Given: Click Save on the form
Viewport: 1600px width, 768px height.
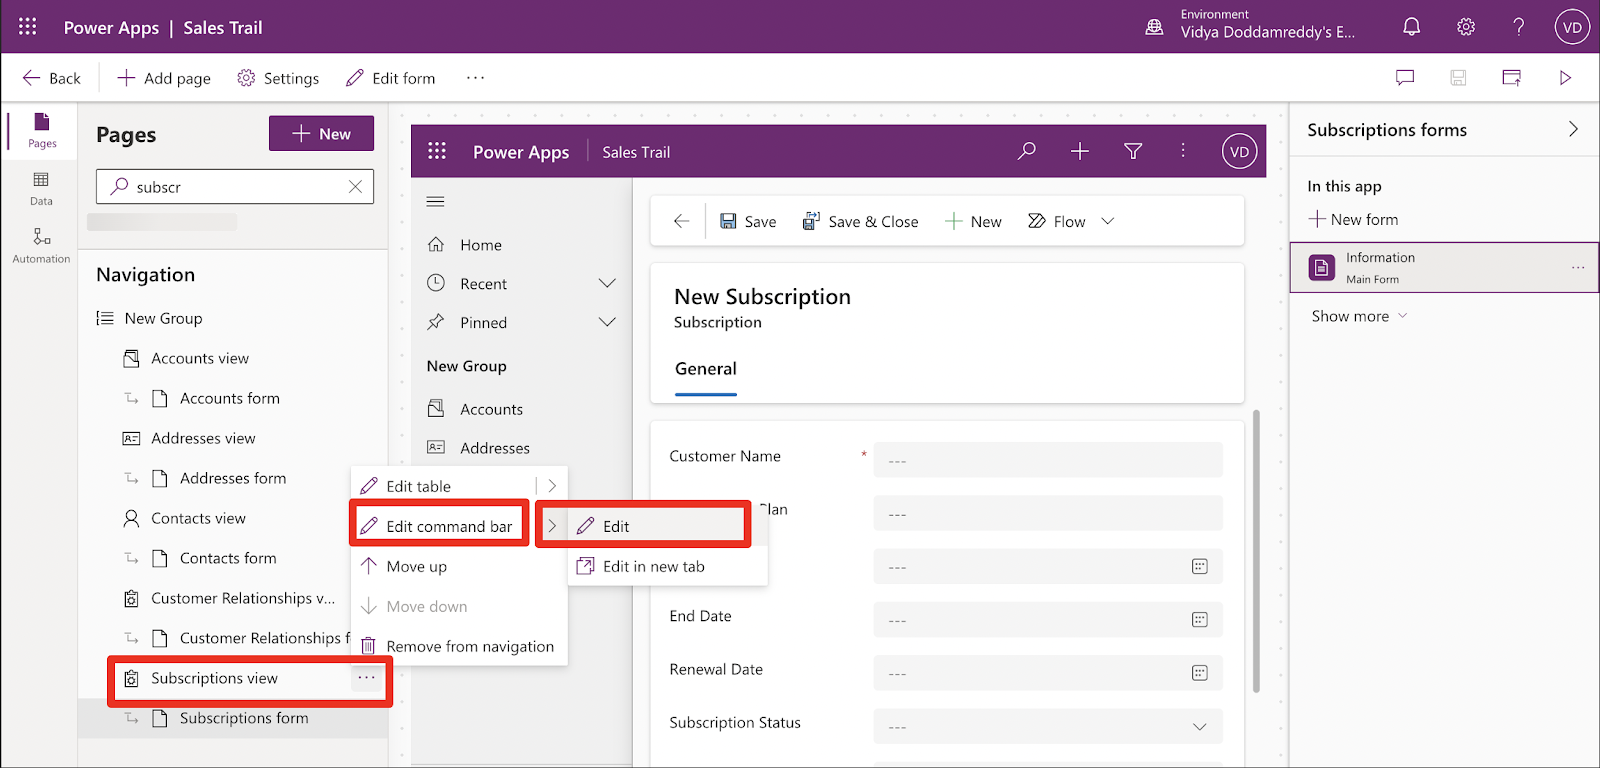Looking at the screenshot, I should click(748, 221).
